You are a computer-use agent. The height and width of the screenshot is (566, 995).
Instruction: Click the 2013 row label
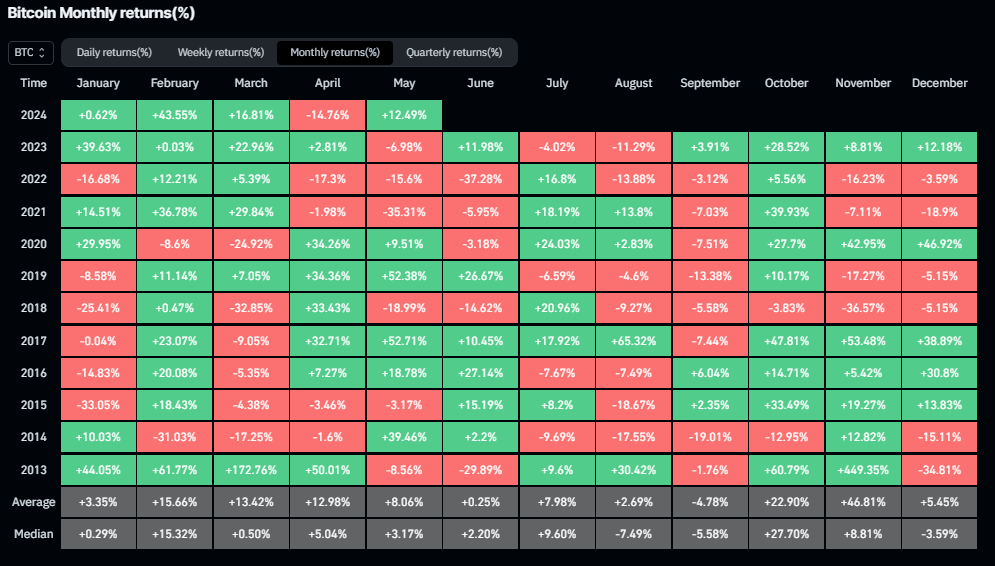(x=32, y=469)
